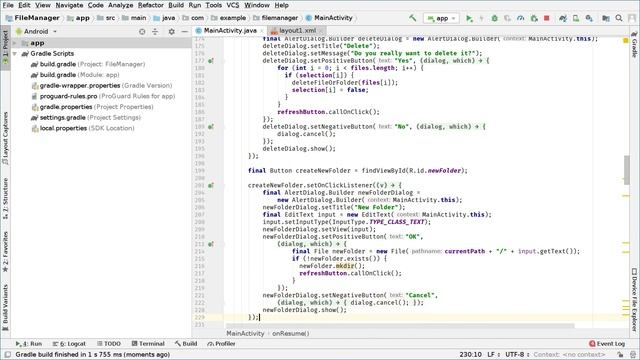Image resolution: width=640 pixels, height=360 pixels.
Task: Open the app run configuration dropdown
Action: 441,18
